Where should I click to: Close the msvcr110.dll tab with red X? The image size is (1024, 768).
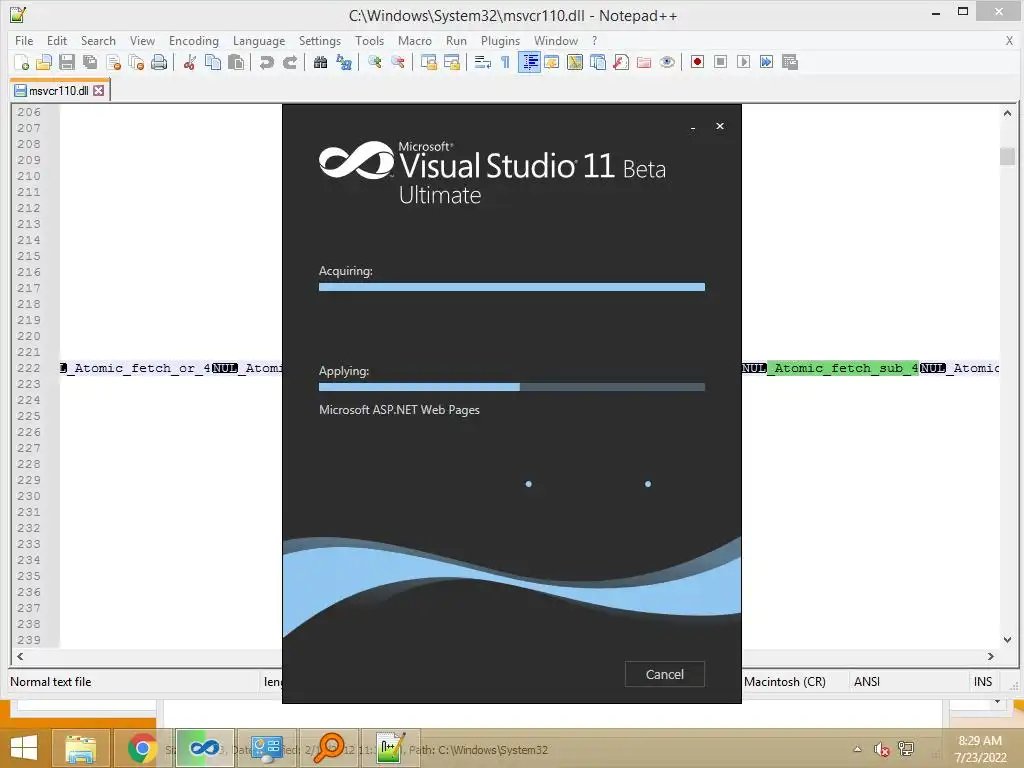[x=99, y=91]
